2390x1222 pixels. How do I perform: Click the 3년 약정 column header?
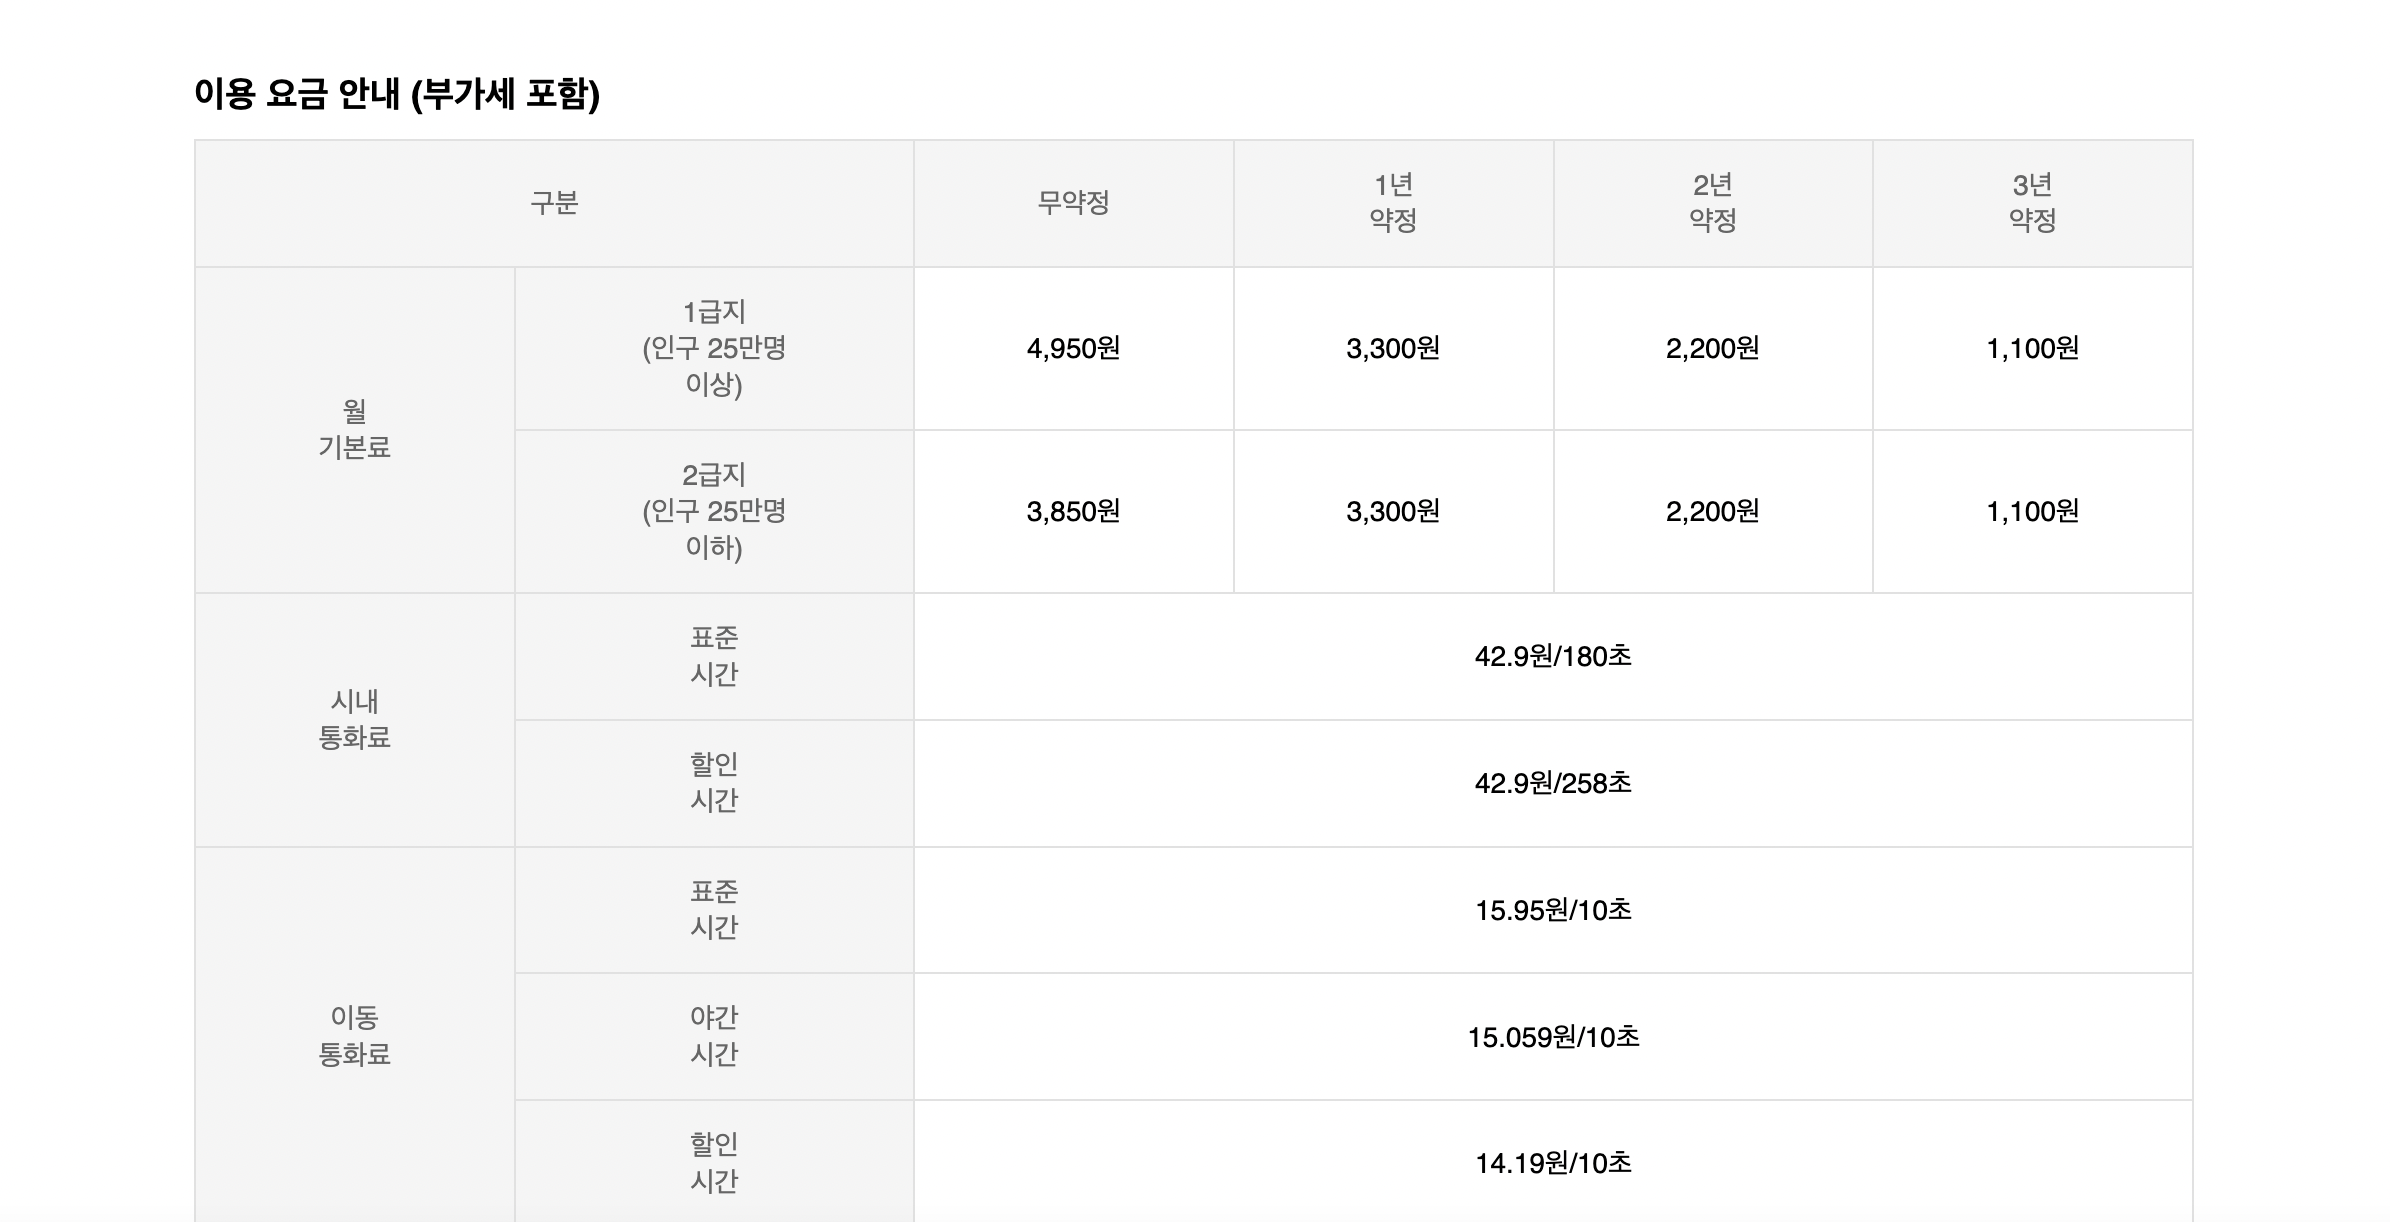[2032, 203]
